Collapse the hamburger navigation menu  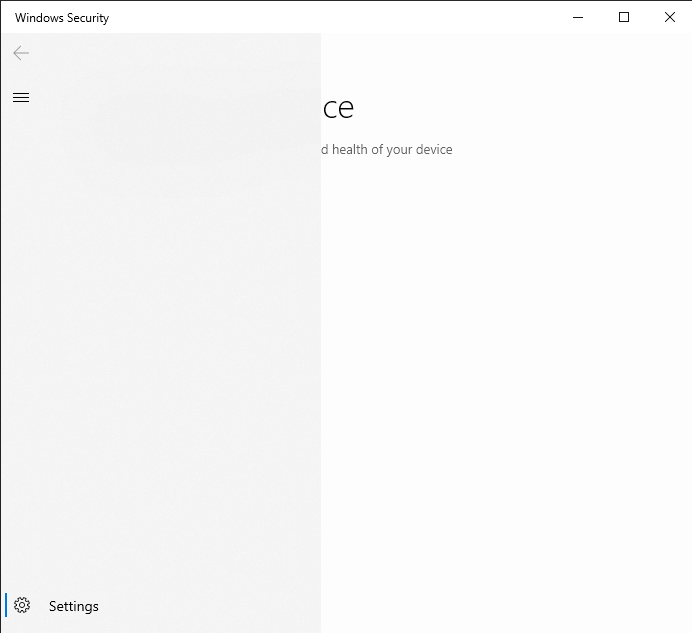pos(21,98)
